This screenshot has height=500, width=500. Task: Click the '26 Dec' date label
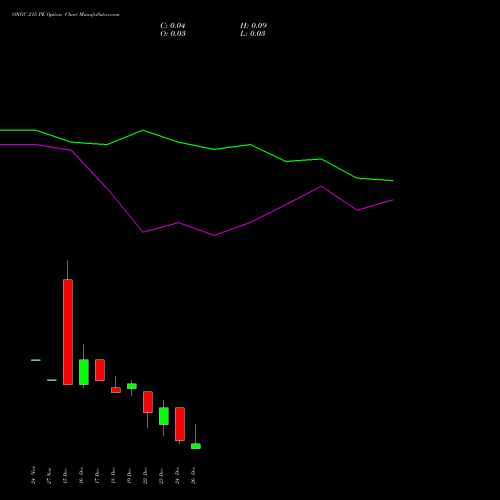(193, 475)
